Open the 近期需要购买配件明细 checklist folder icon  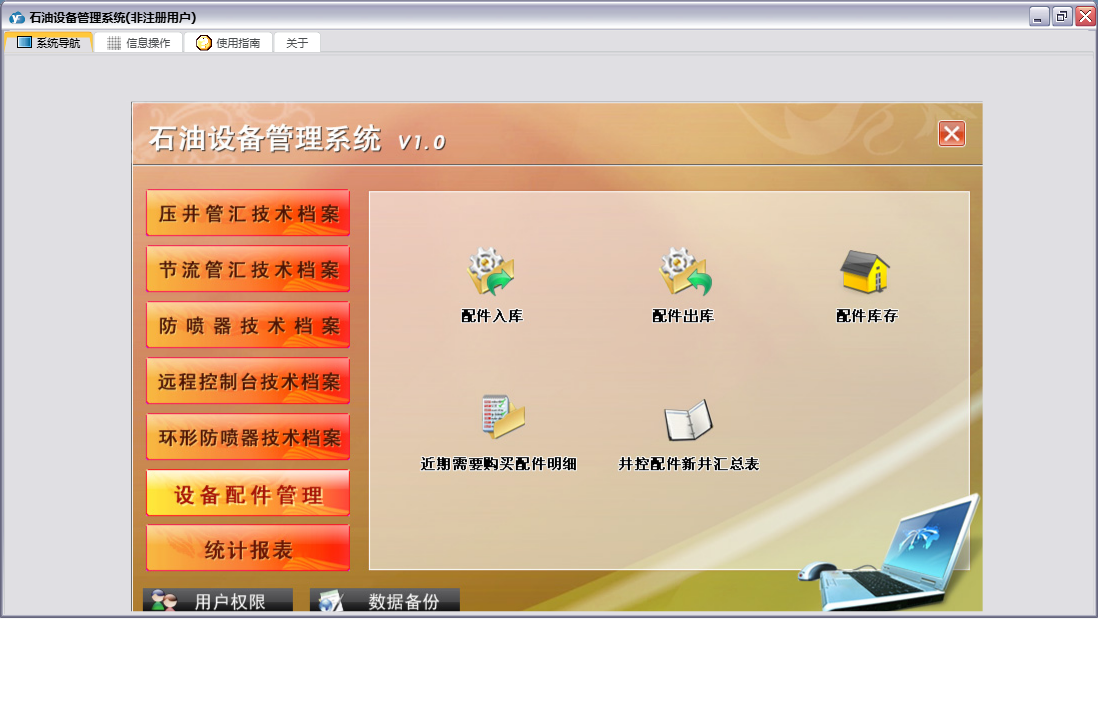pos(503,417)
